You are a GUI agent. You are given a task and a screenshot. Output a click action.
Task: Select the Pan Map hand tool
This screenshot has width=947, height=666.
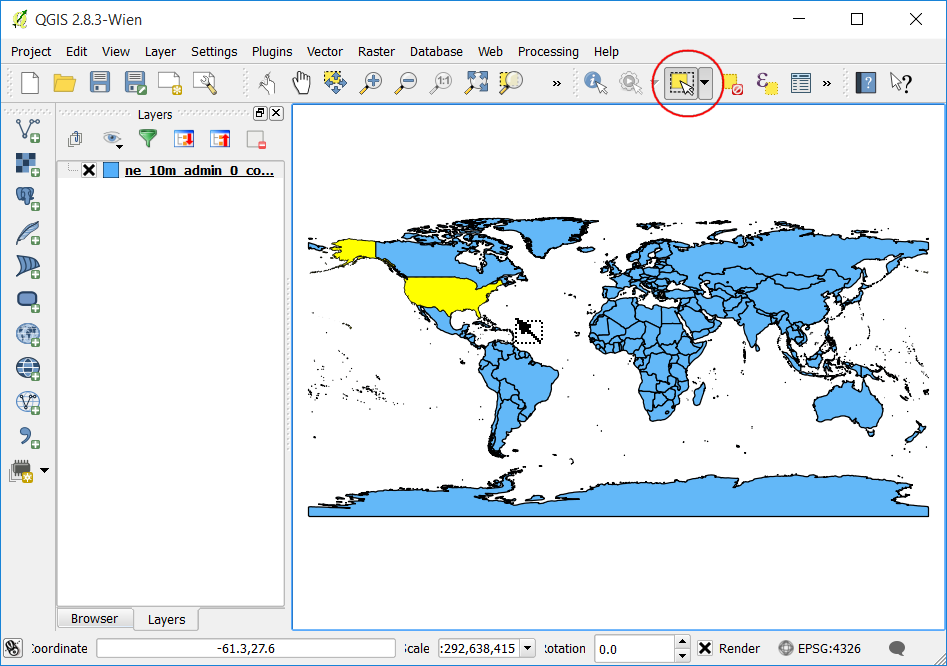301,83
